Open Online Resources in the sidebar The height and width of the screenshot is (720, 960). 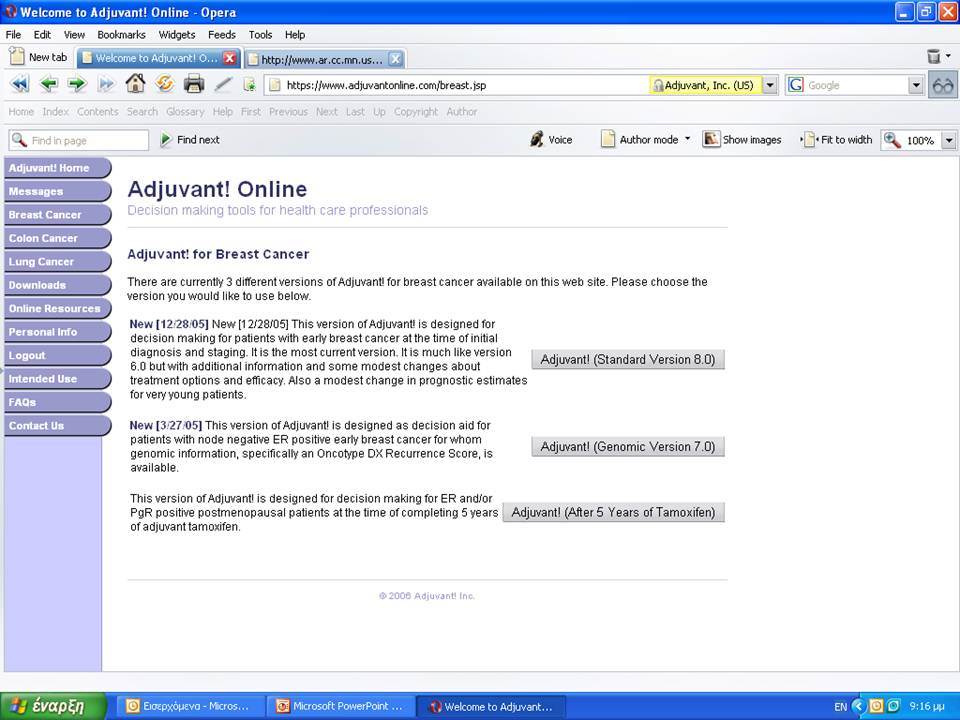58,309
